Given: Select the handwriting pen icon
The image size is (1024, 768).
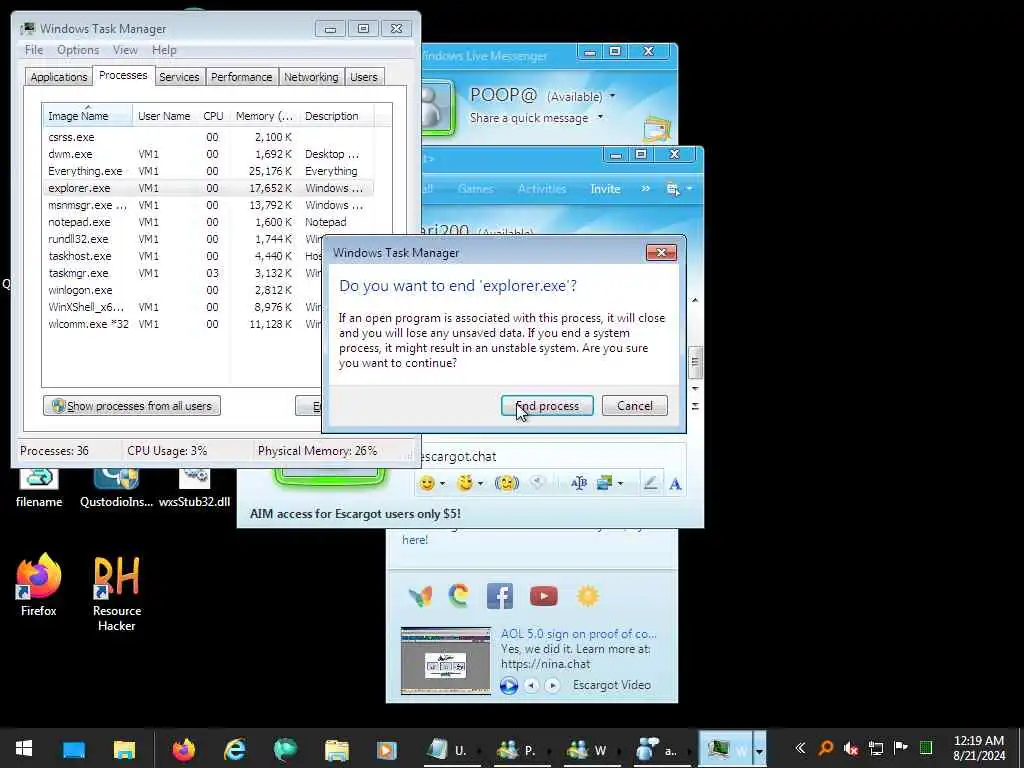Looking at the screenshot, I should [650, 483].
